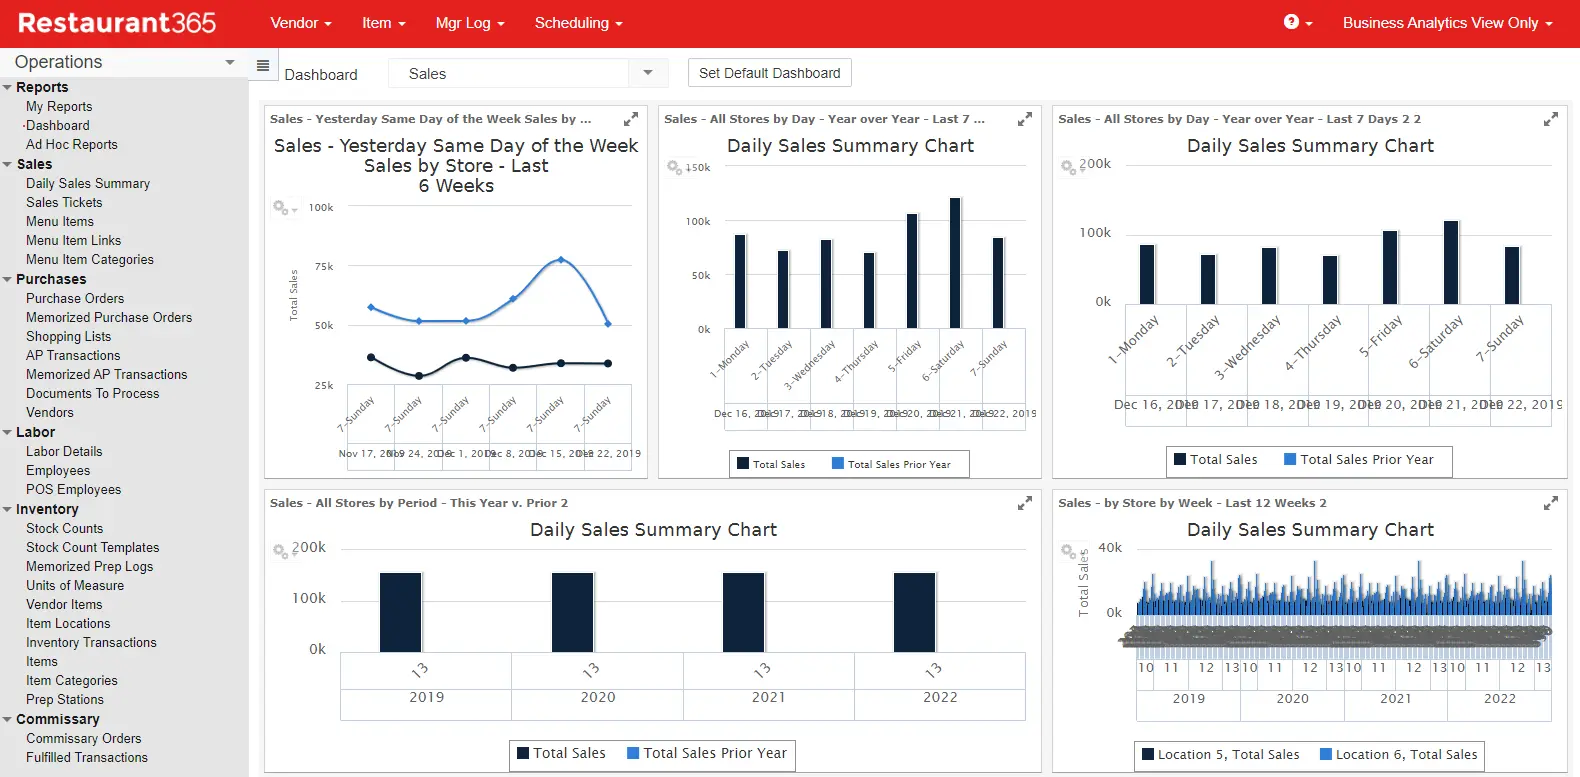This screenshot has width=1580, height=777.
Task: Toggle the sidebar hamburger menu icon
Action: point(263,66)
